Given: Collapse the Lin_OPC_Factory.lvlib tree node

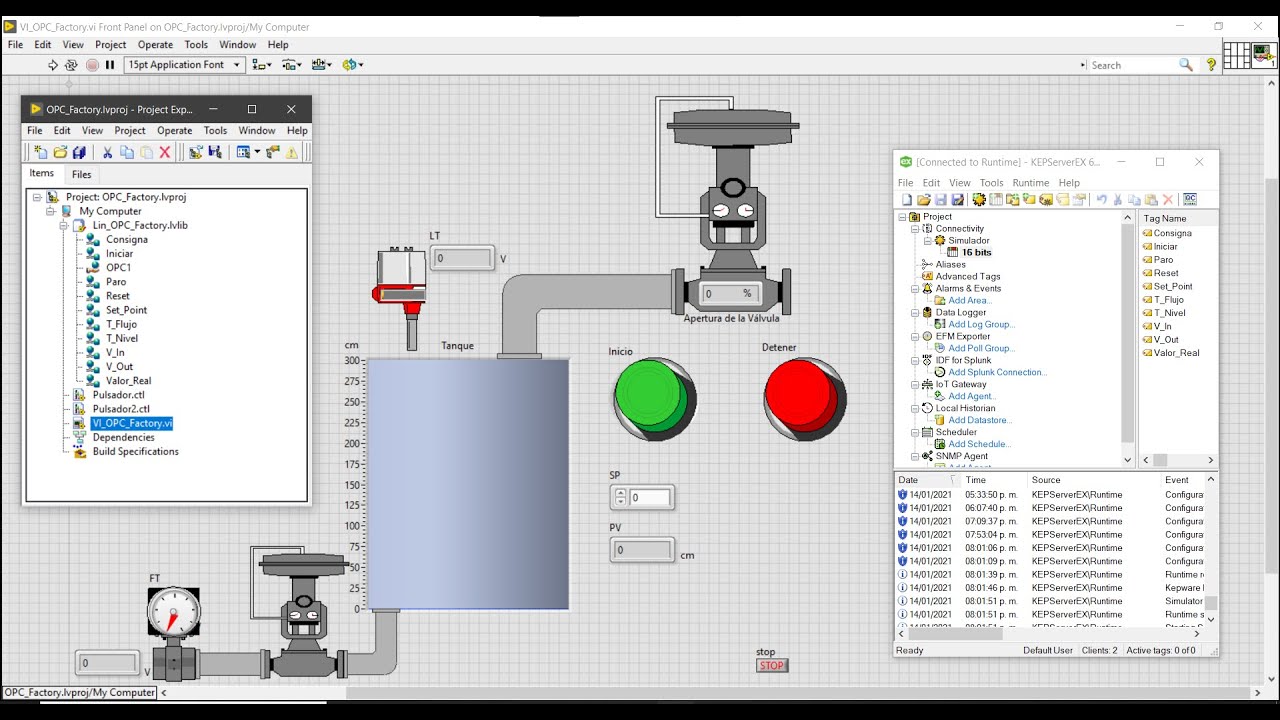Looking at the screenshot, I should 64,225.
